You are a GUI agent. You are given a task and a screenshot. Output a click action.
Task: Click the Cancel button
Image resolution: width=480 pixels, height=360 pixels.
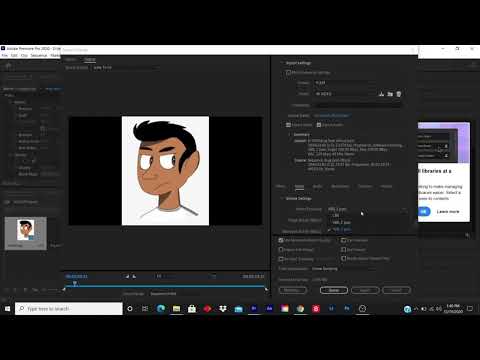coord(396,290)
